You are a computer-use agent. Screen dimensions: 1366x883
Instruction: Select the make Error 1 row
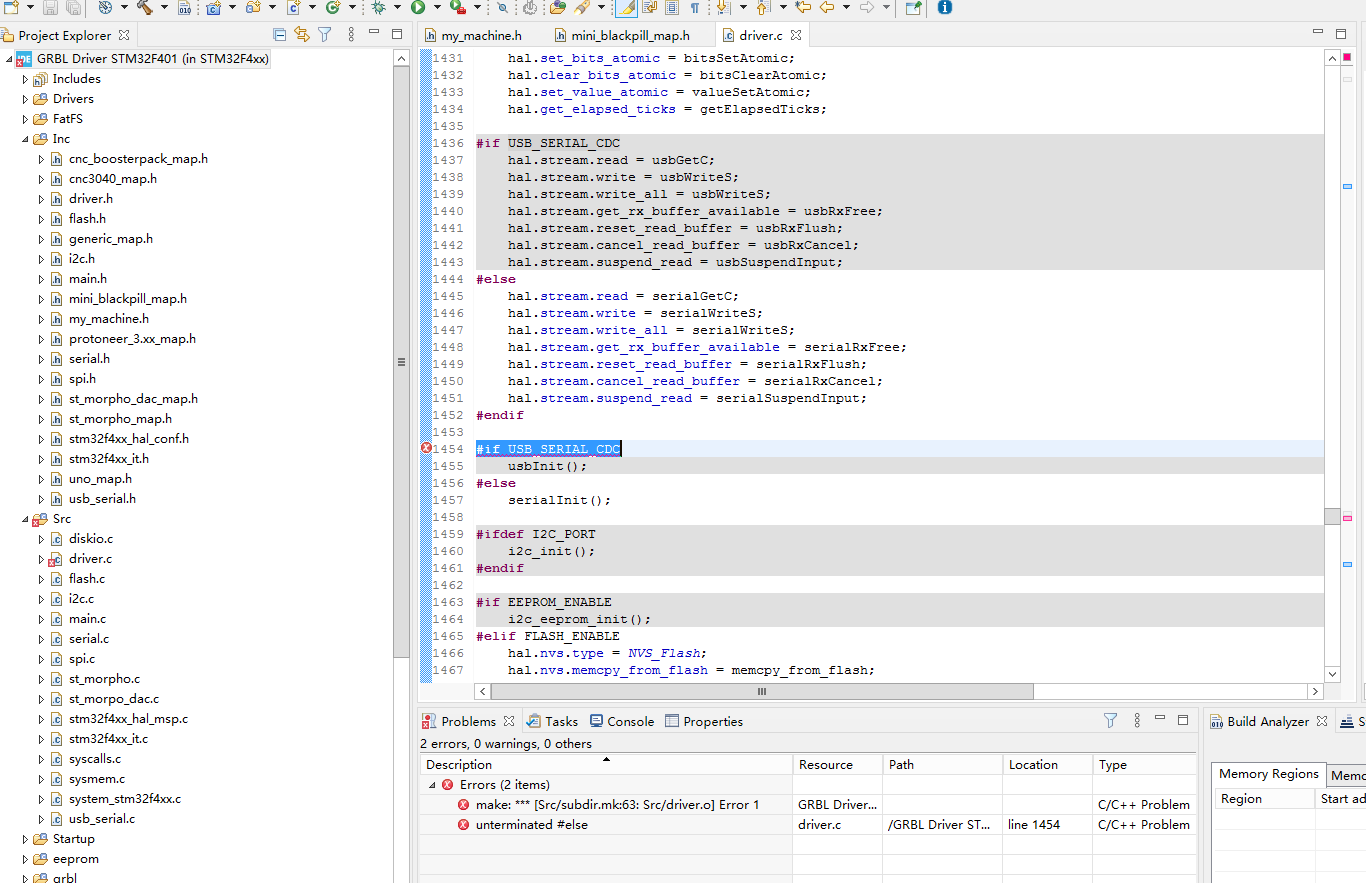coord(808,805)
